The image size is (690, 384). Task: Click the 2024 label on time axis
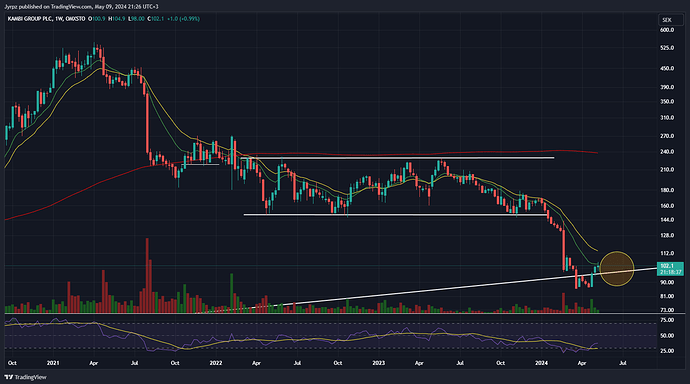pos(541,363)
